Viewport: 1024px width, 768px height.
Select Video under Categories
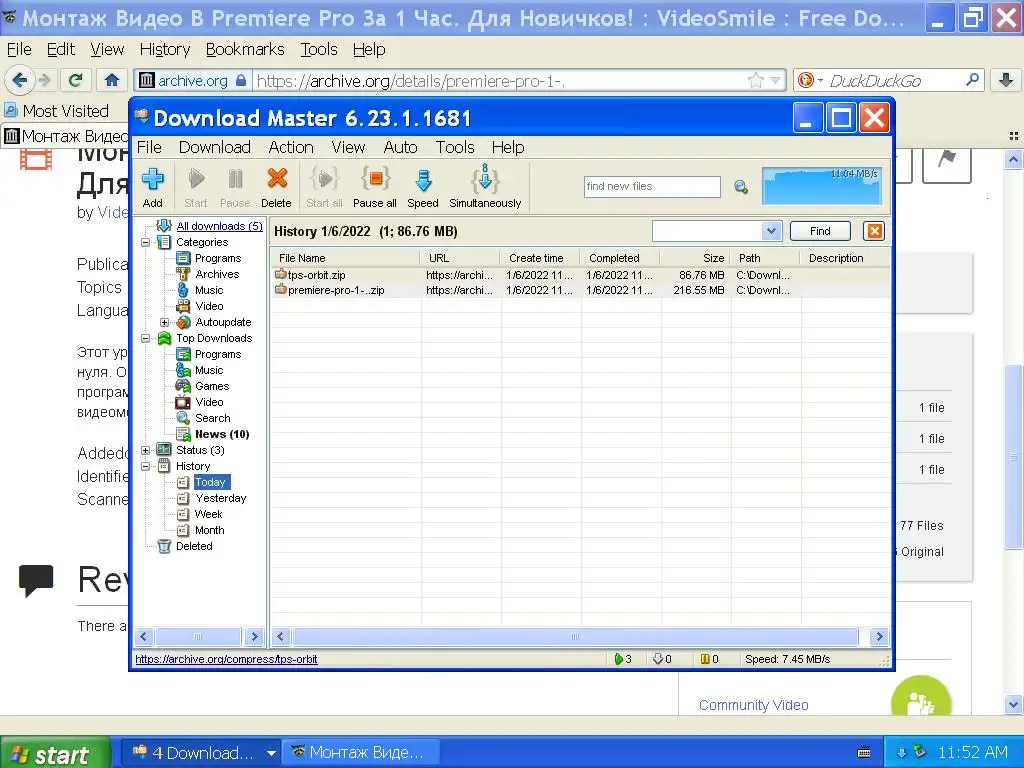209,306
